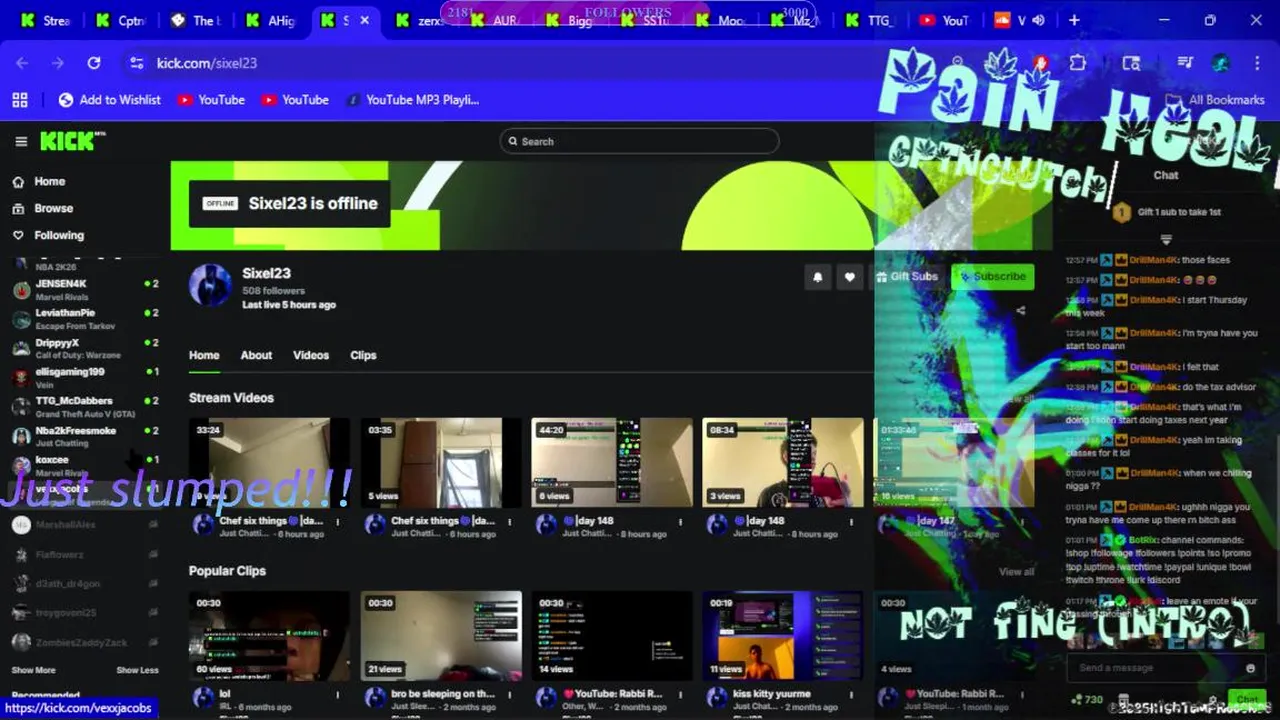Open the Add to Wishlist bookmark

pos(110,100)
